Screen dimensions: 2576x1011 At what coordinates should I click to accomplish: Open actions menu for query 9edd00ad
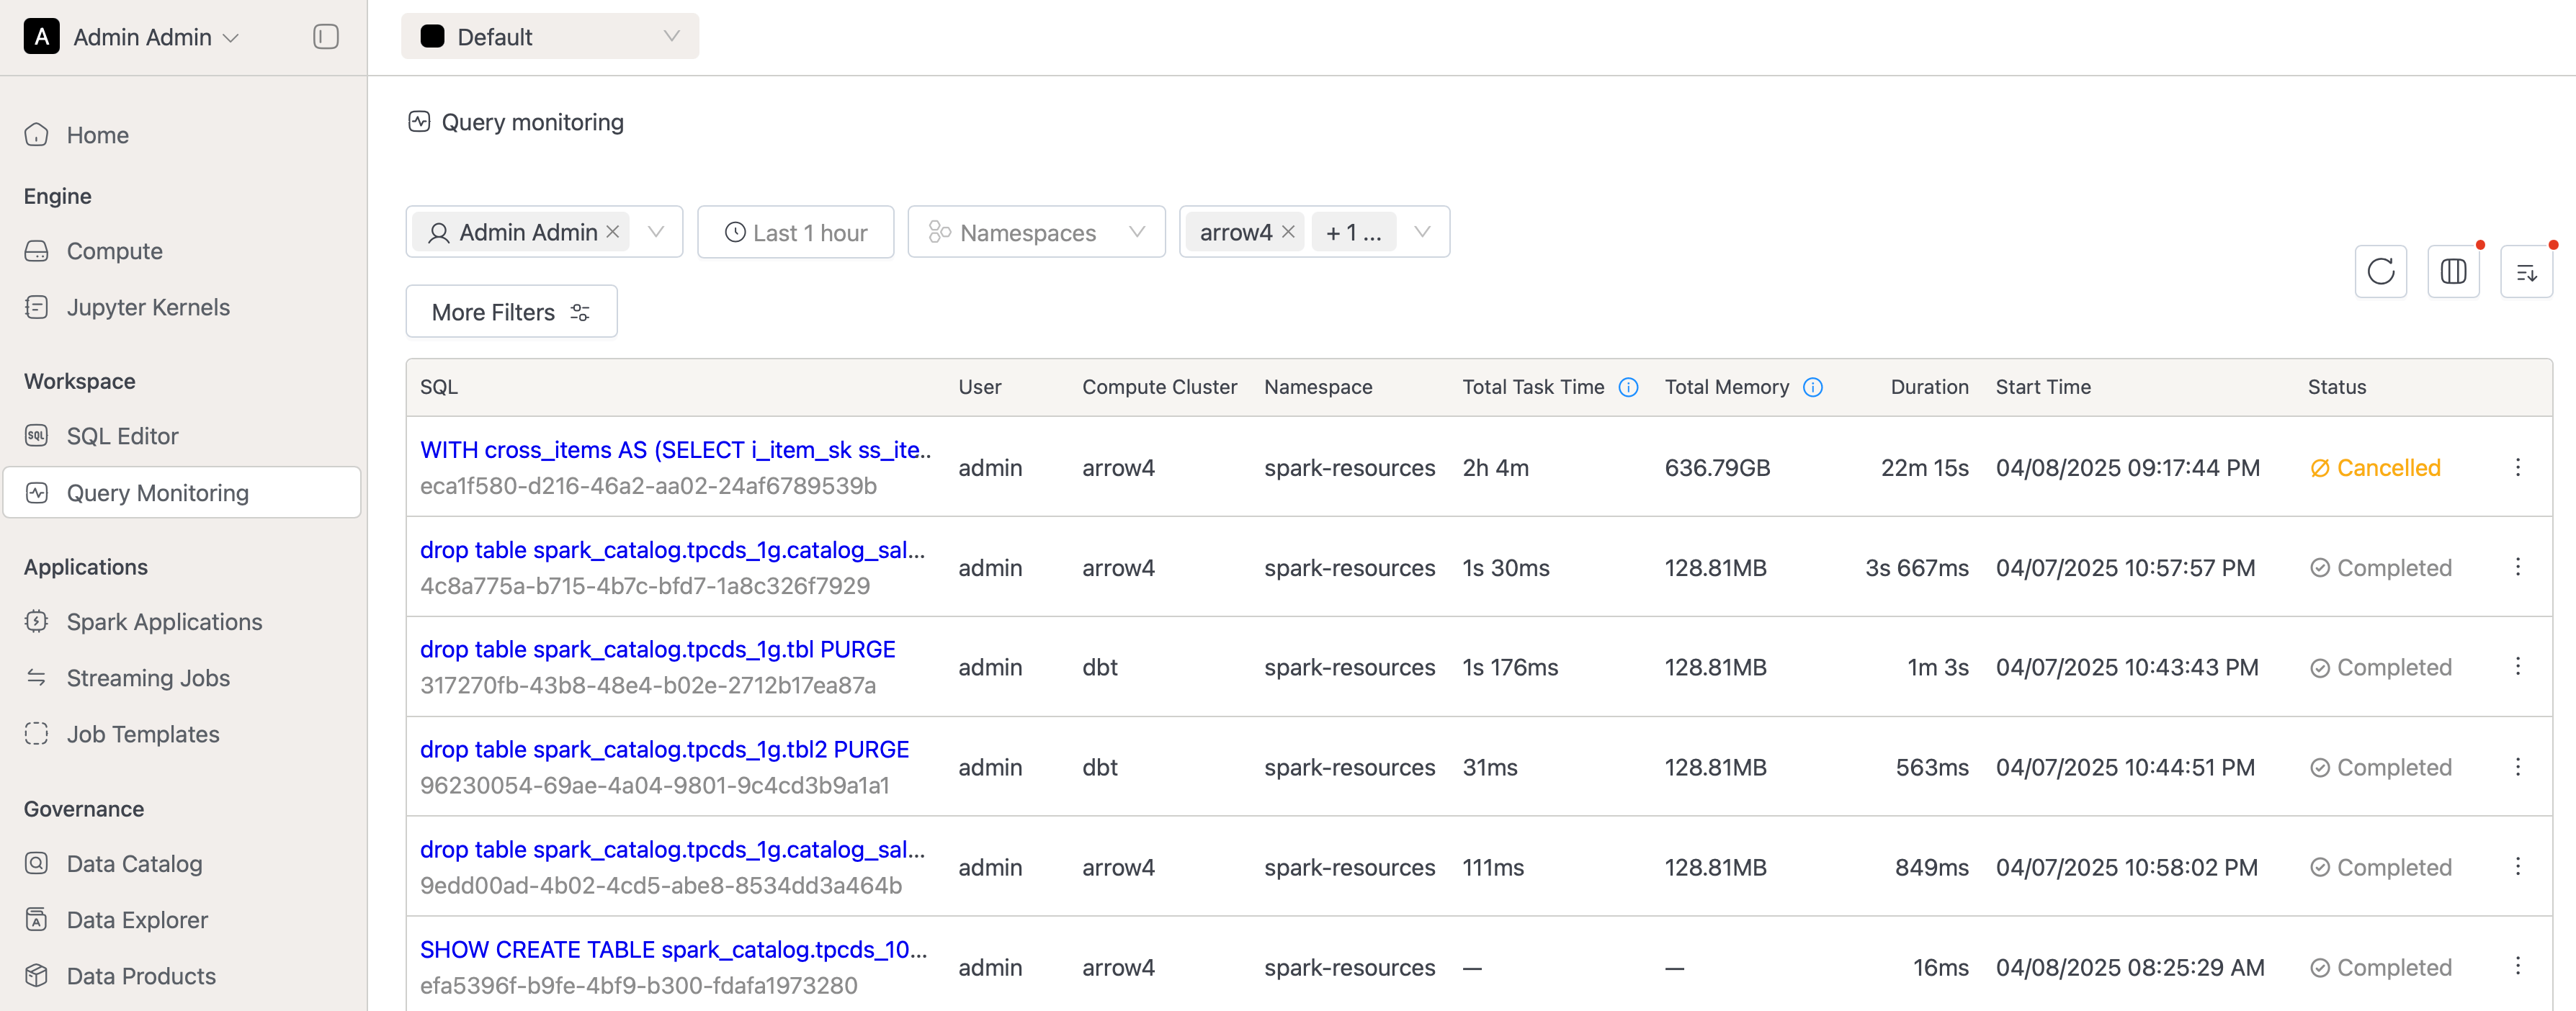tap(2517, 867)
